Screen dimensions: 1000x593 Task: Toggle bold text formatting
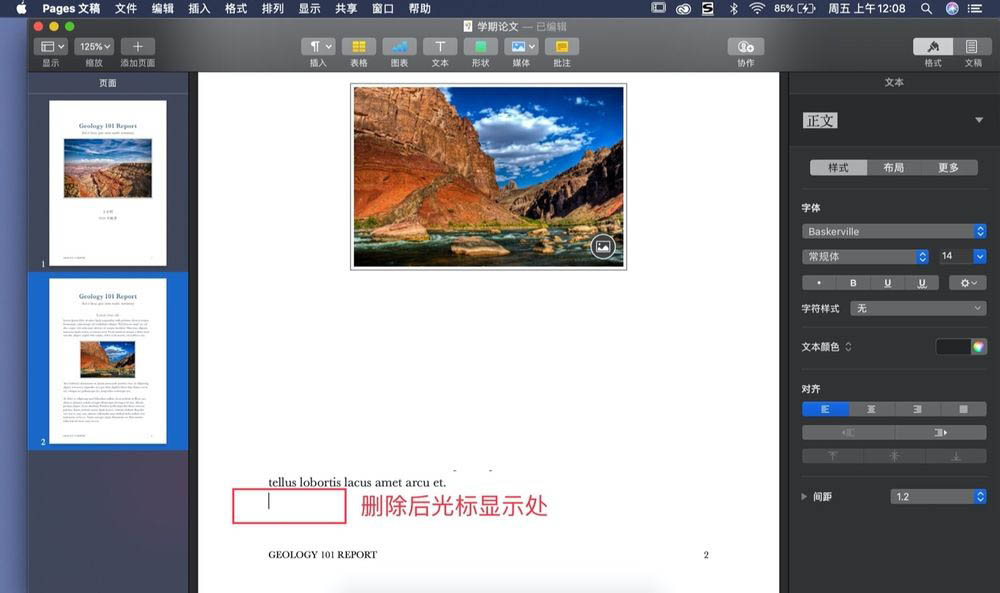[x=853, y=282]
